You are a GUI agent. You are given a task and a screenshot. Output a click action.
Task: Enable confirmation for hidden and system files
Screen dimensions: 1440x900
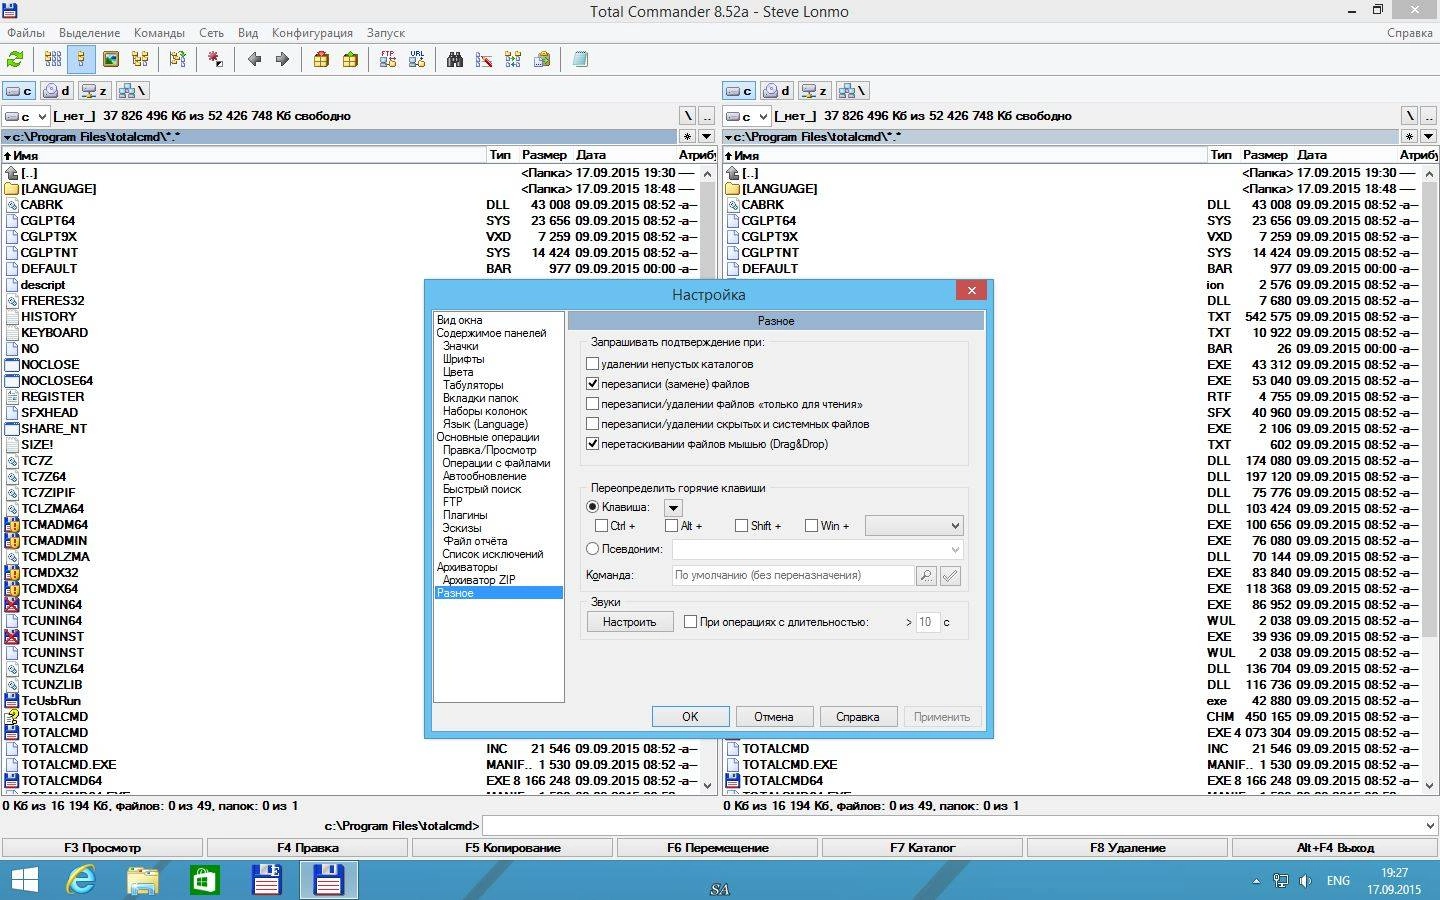point(592,424)
